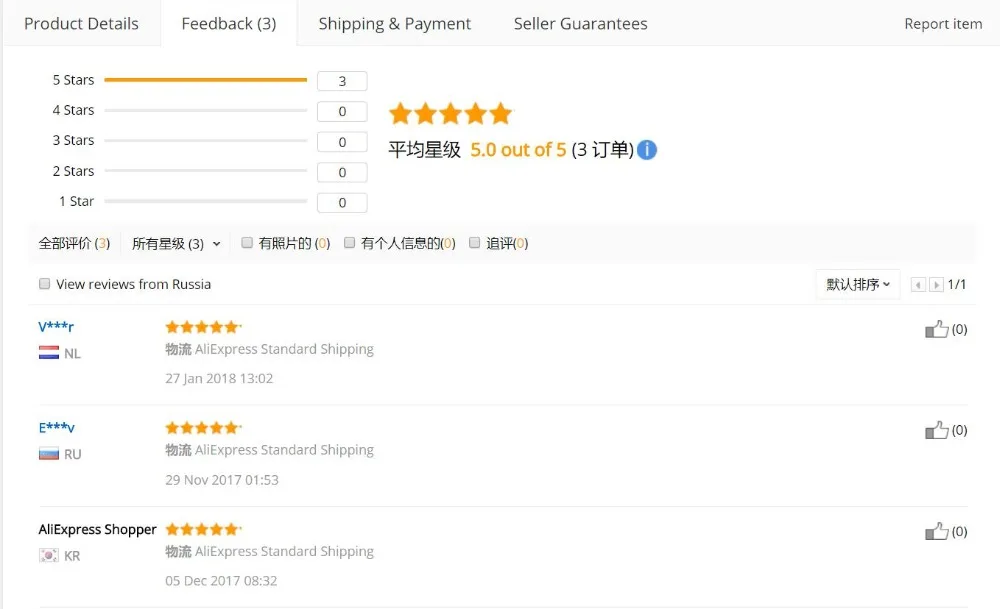Click the 5 Stars orange rating bar
The width and height of the screenshot is (1000, 609).
(205, 80)
